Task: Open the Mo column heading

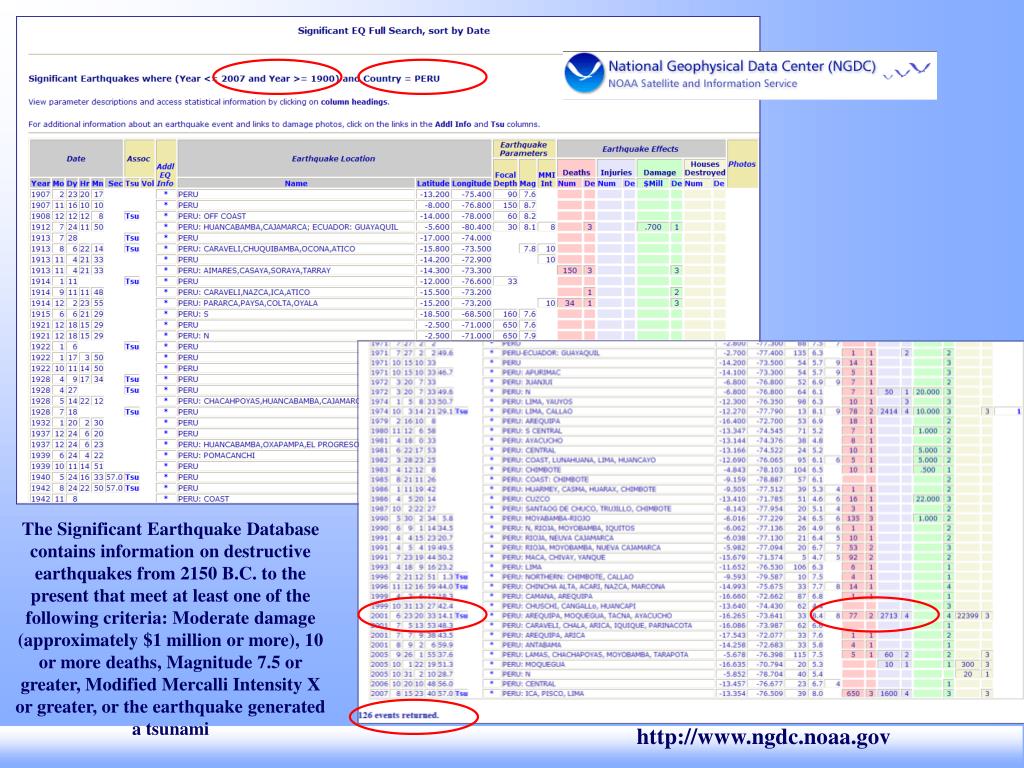Action: point(58,184)
